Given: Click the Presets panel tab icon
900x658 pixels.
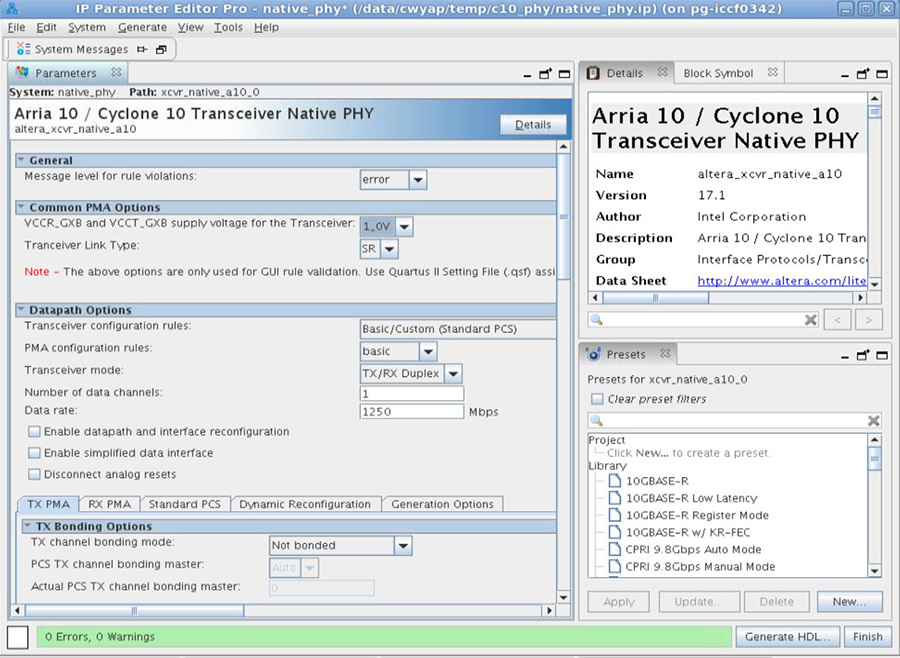Looking at the screenshot, I should pos(592,354).
